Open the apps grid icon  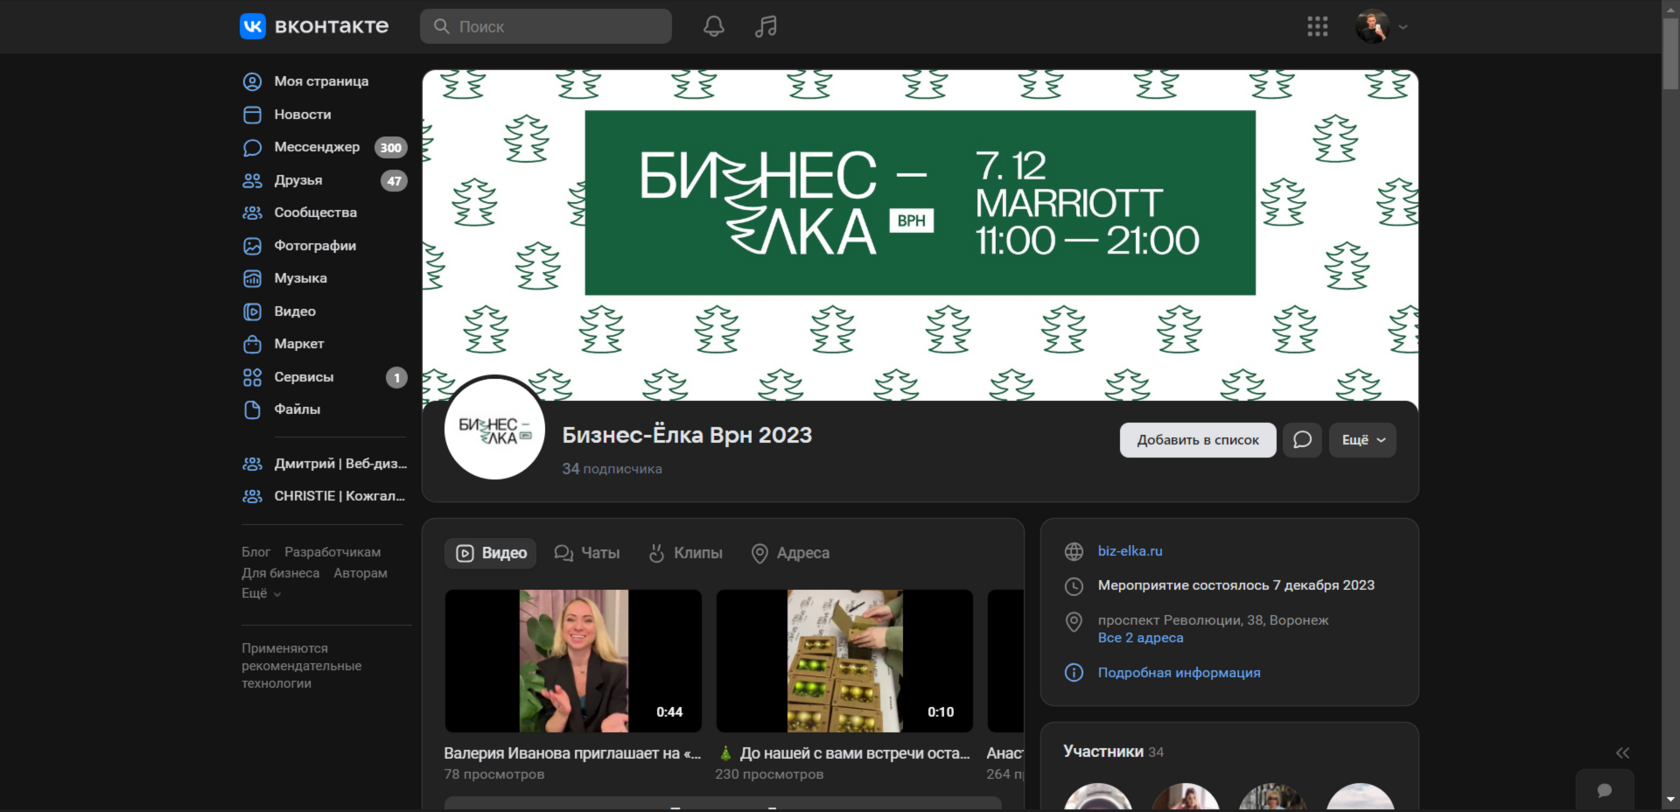pos(1318,27)
